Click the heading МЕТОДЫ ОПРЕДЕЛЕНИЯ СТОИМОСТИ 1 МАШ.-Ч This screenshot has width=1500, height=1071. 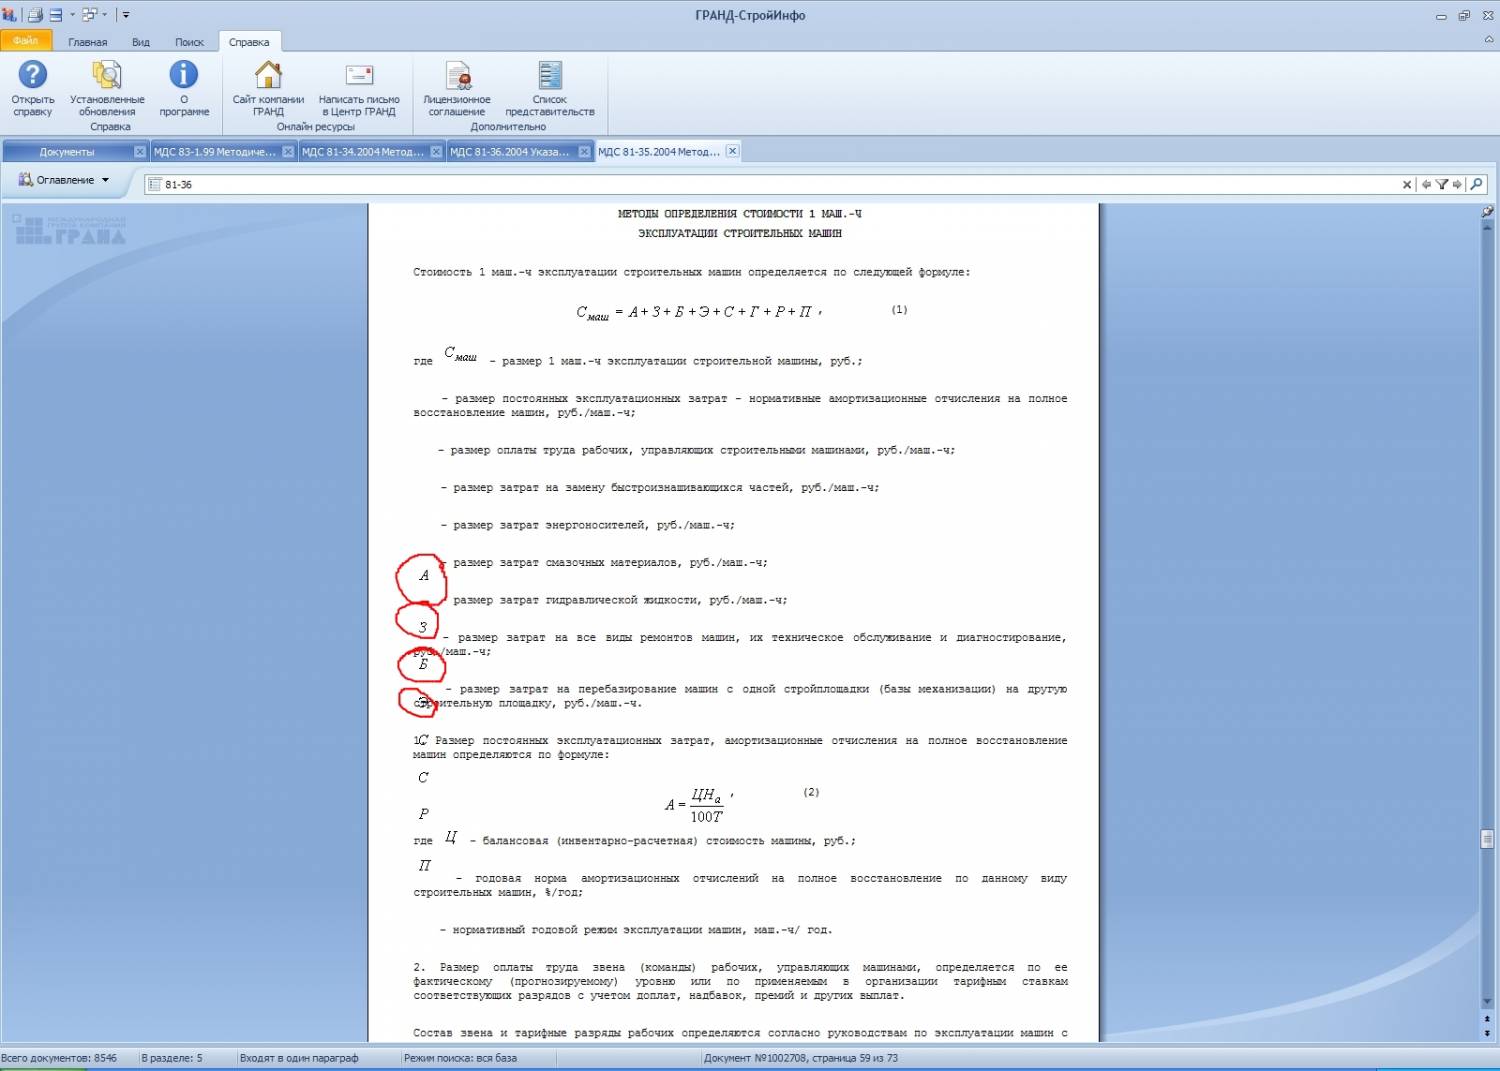pyautogui.click(x=739, y=214)
